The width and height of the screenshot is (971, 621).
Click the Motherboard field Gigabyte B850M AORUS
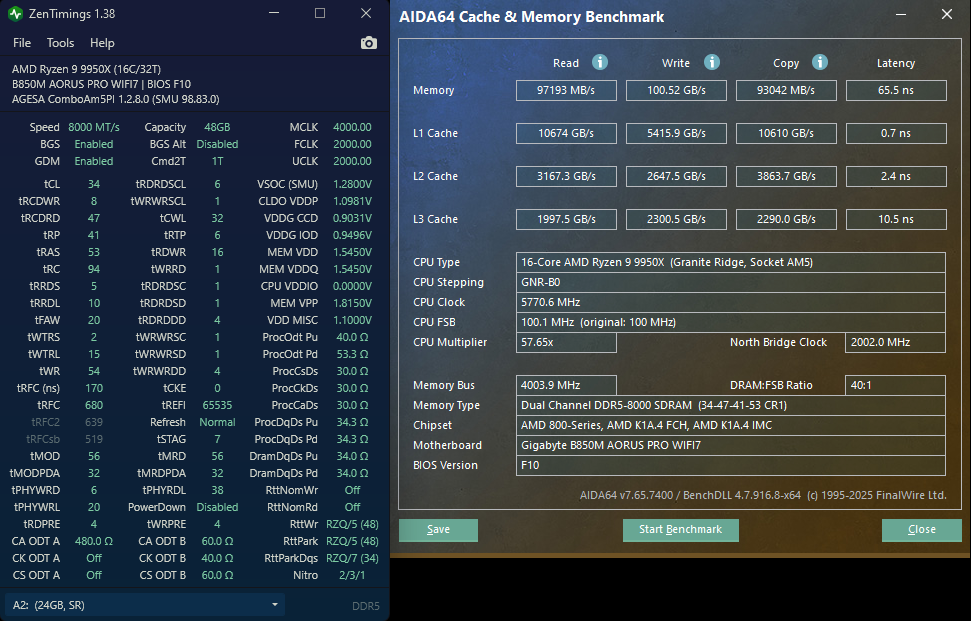[731, 445]
